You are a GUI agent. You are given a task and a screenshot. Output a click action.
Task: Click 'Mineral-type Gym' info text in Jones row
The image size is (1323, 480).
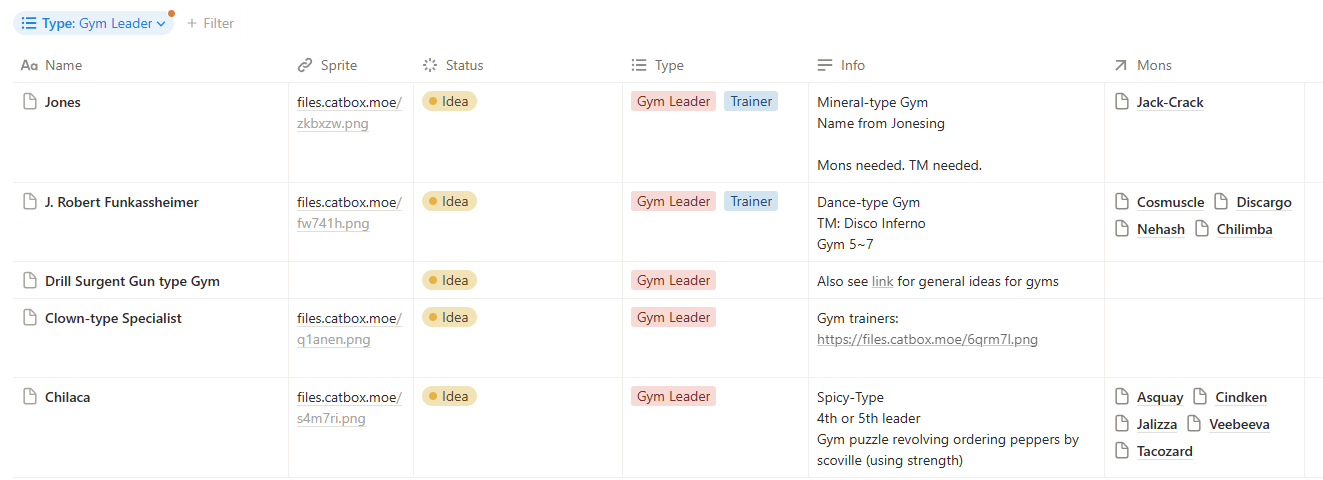coord(873,102)
